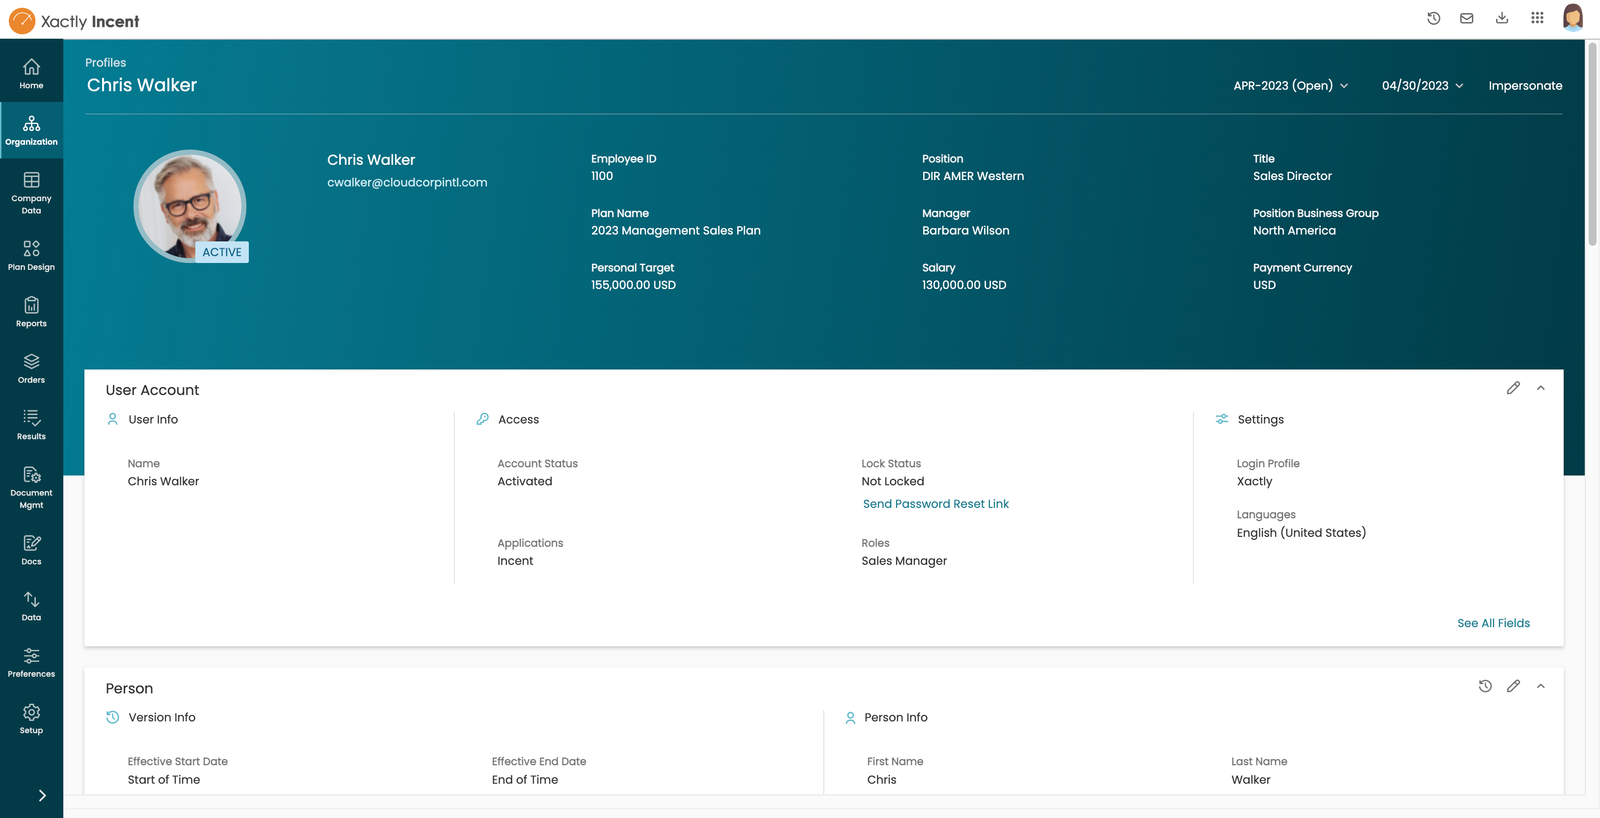Open the apps grid launcher

(1537, 18)
